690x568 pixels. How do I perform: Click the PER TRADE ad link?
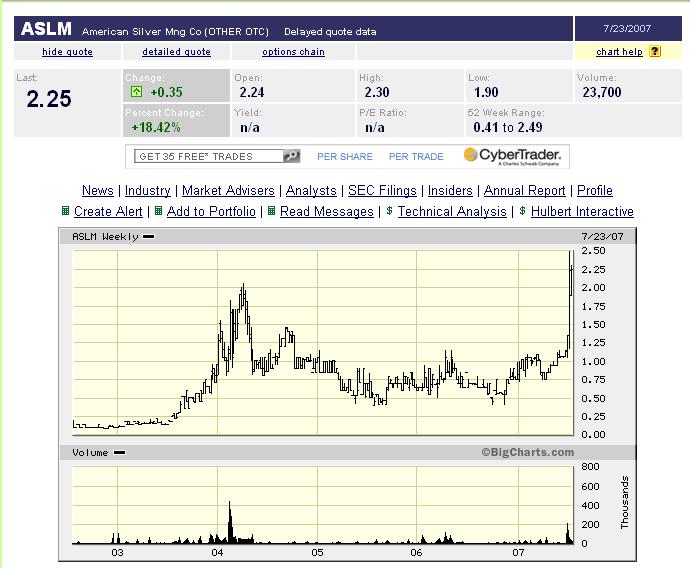tap(416, 156)
